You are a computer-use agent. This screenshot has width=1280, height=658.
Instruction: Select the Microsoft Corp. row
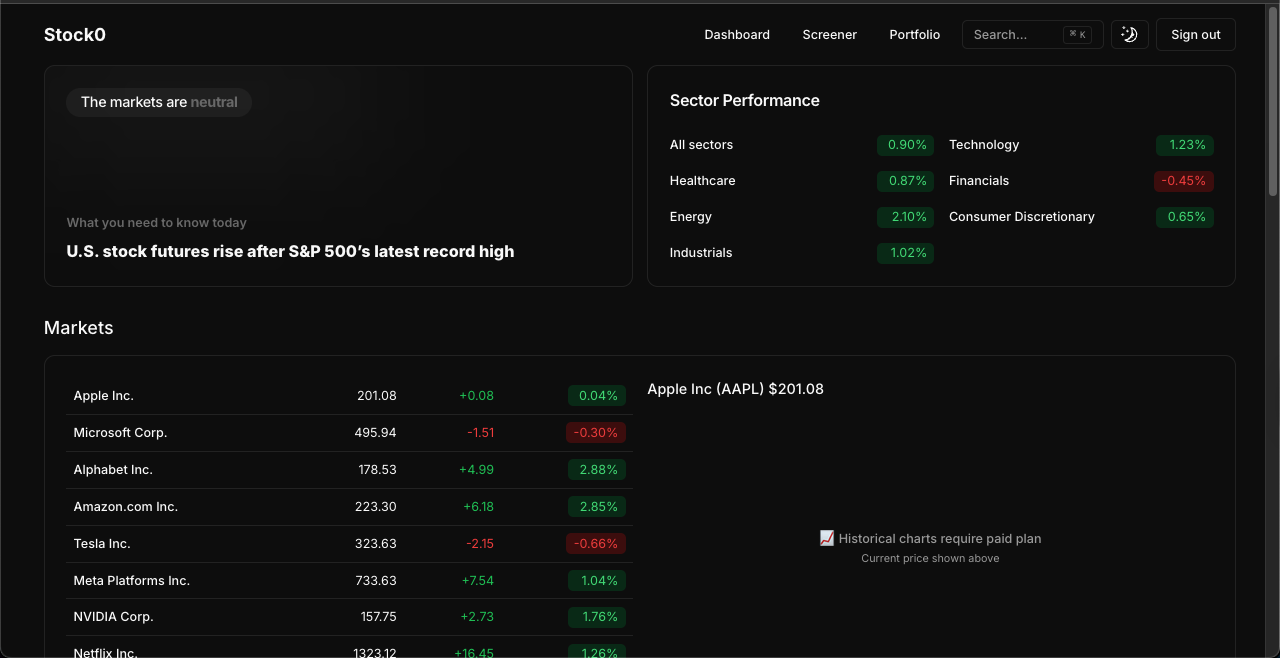tap(349, 433)
